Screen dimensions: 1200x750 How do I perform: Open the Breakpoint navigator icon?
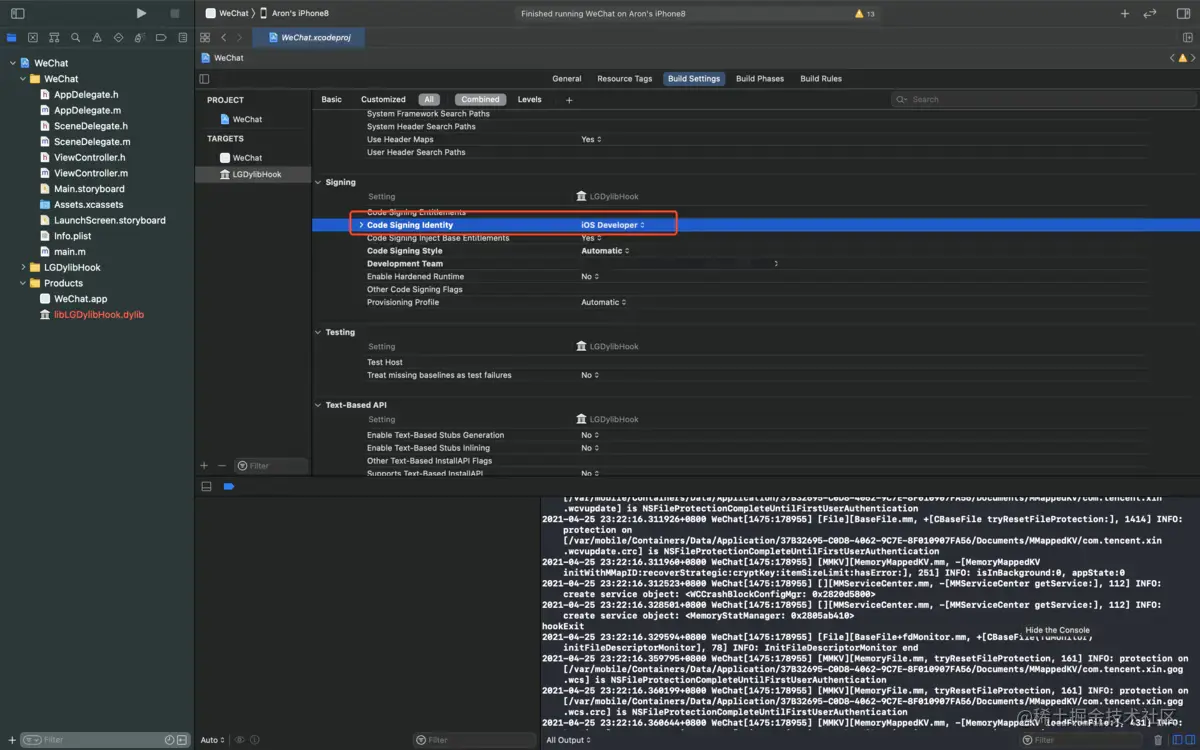click(x=161, y=37)
